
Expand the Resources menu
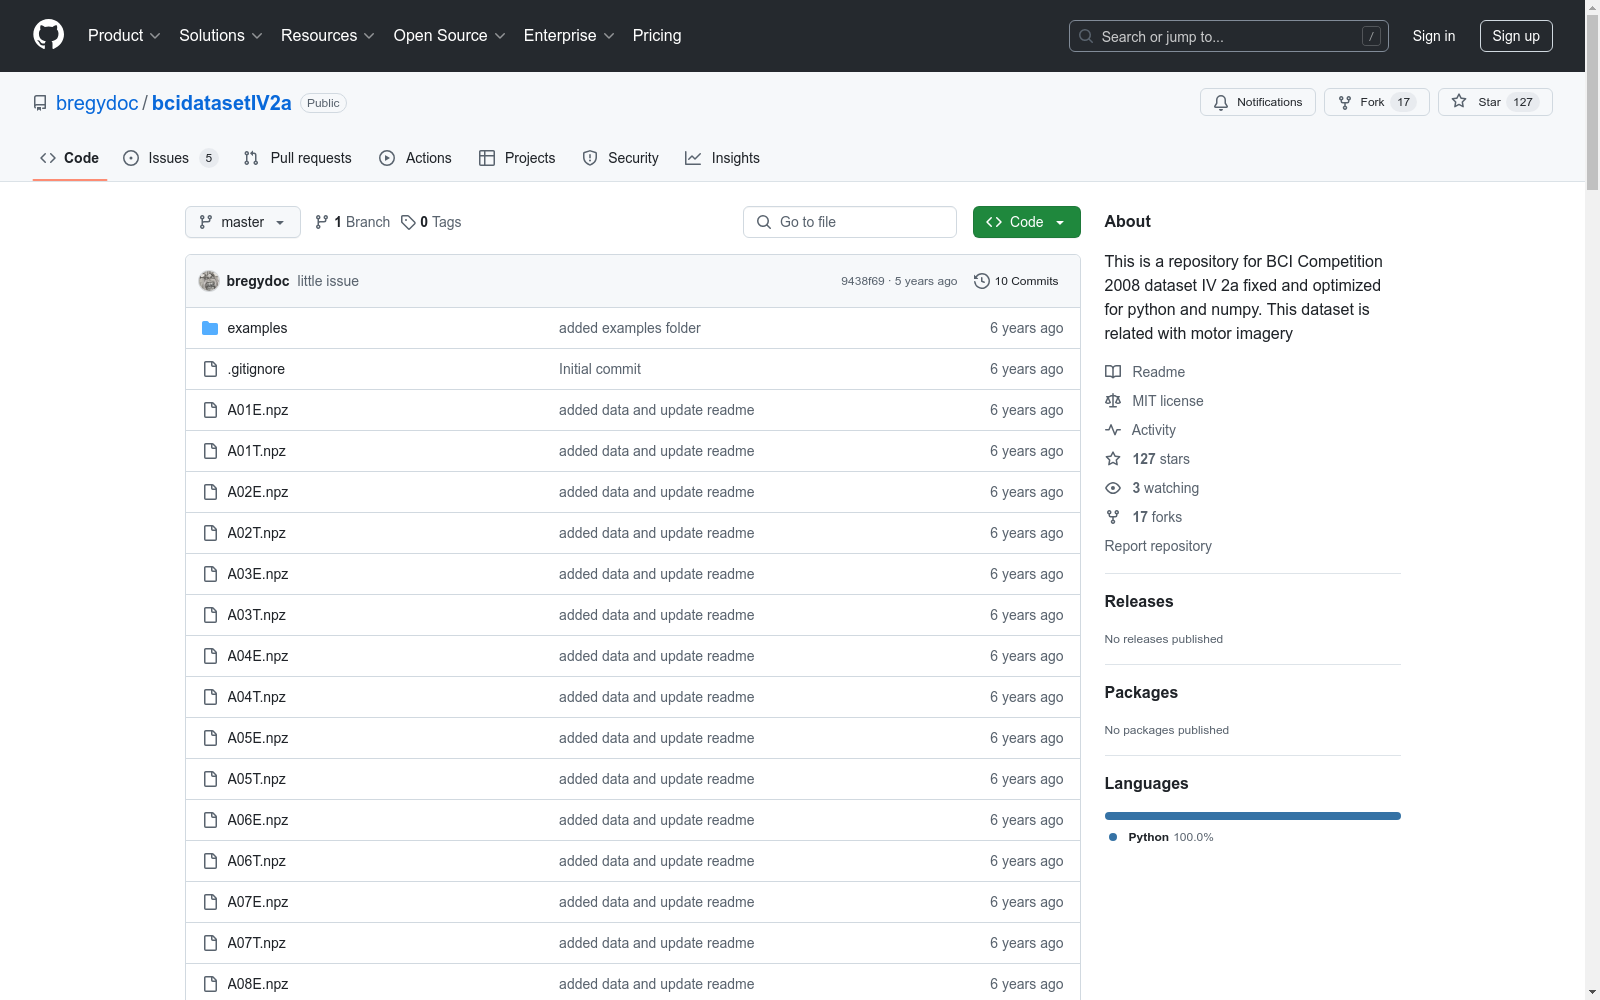click(x=328, y=35)
